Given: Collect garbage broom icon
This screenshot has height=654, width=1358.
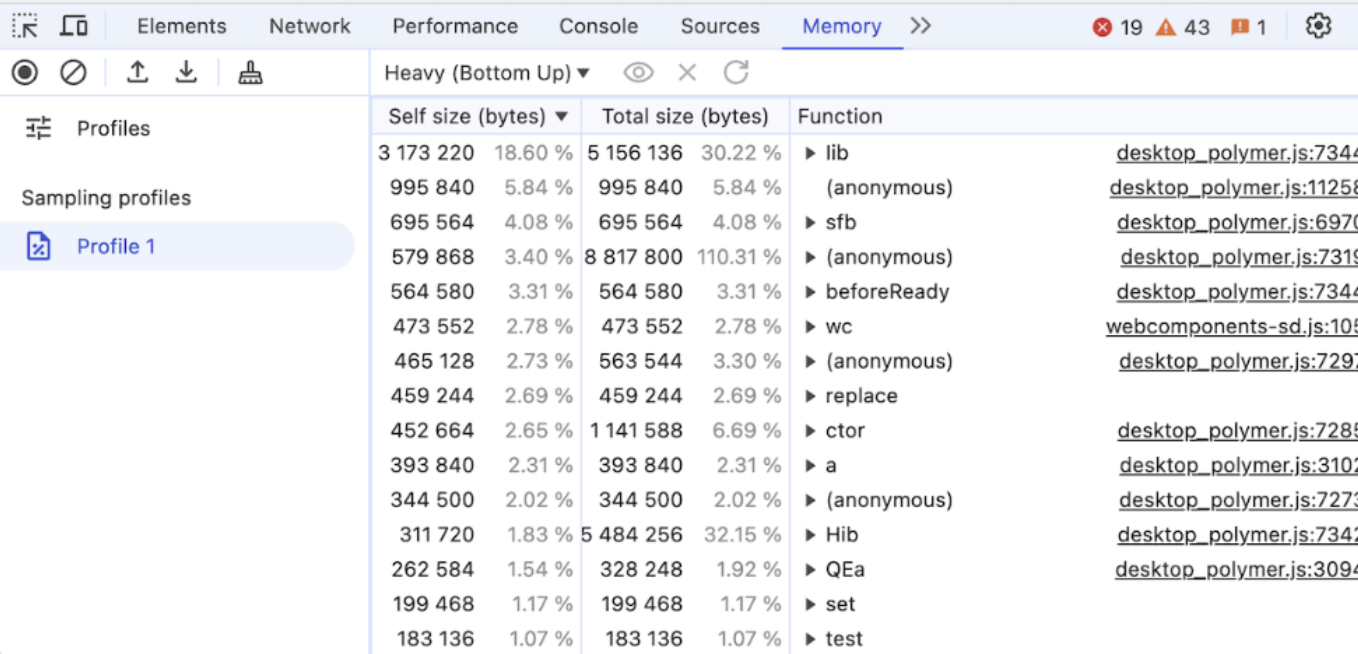Looking at the screenshot, I should pos(250,72).
